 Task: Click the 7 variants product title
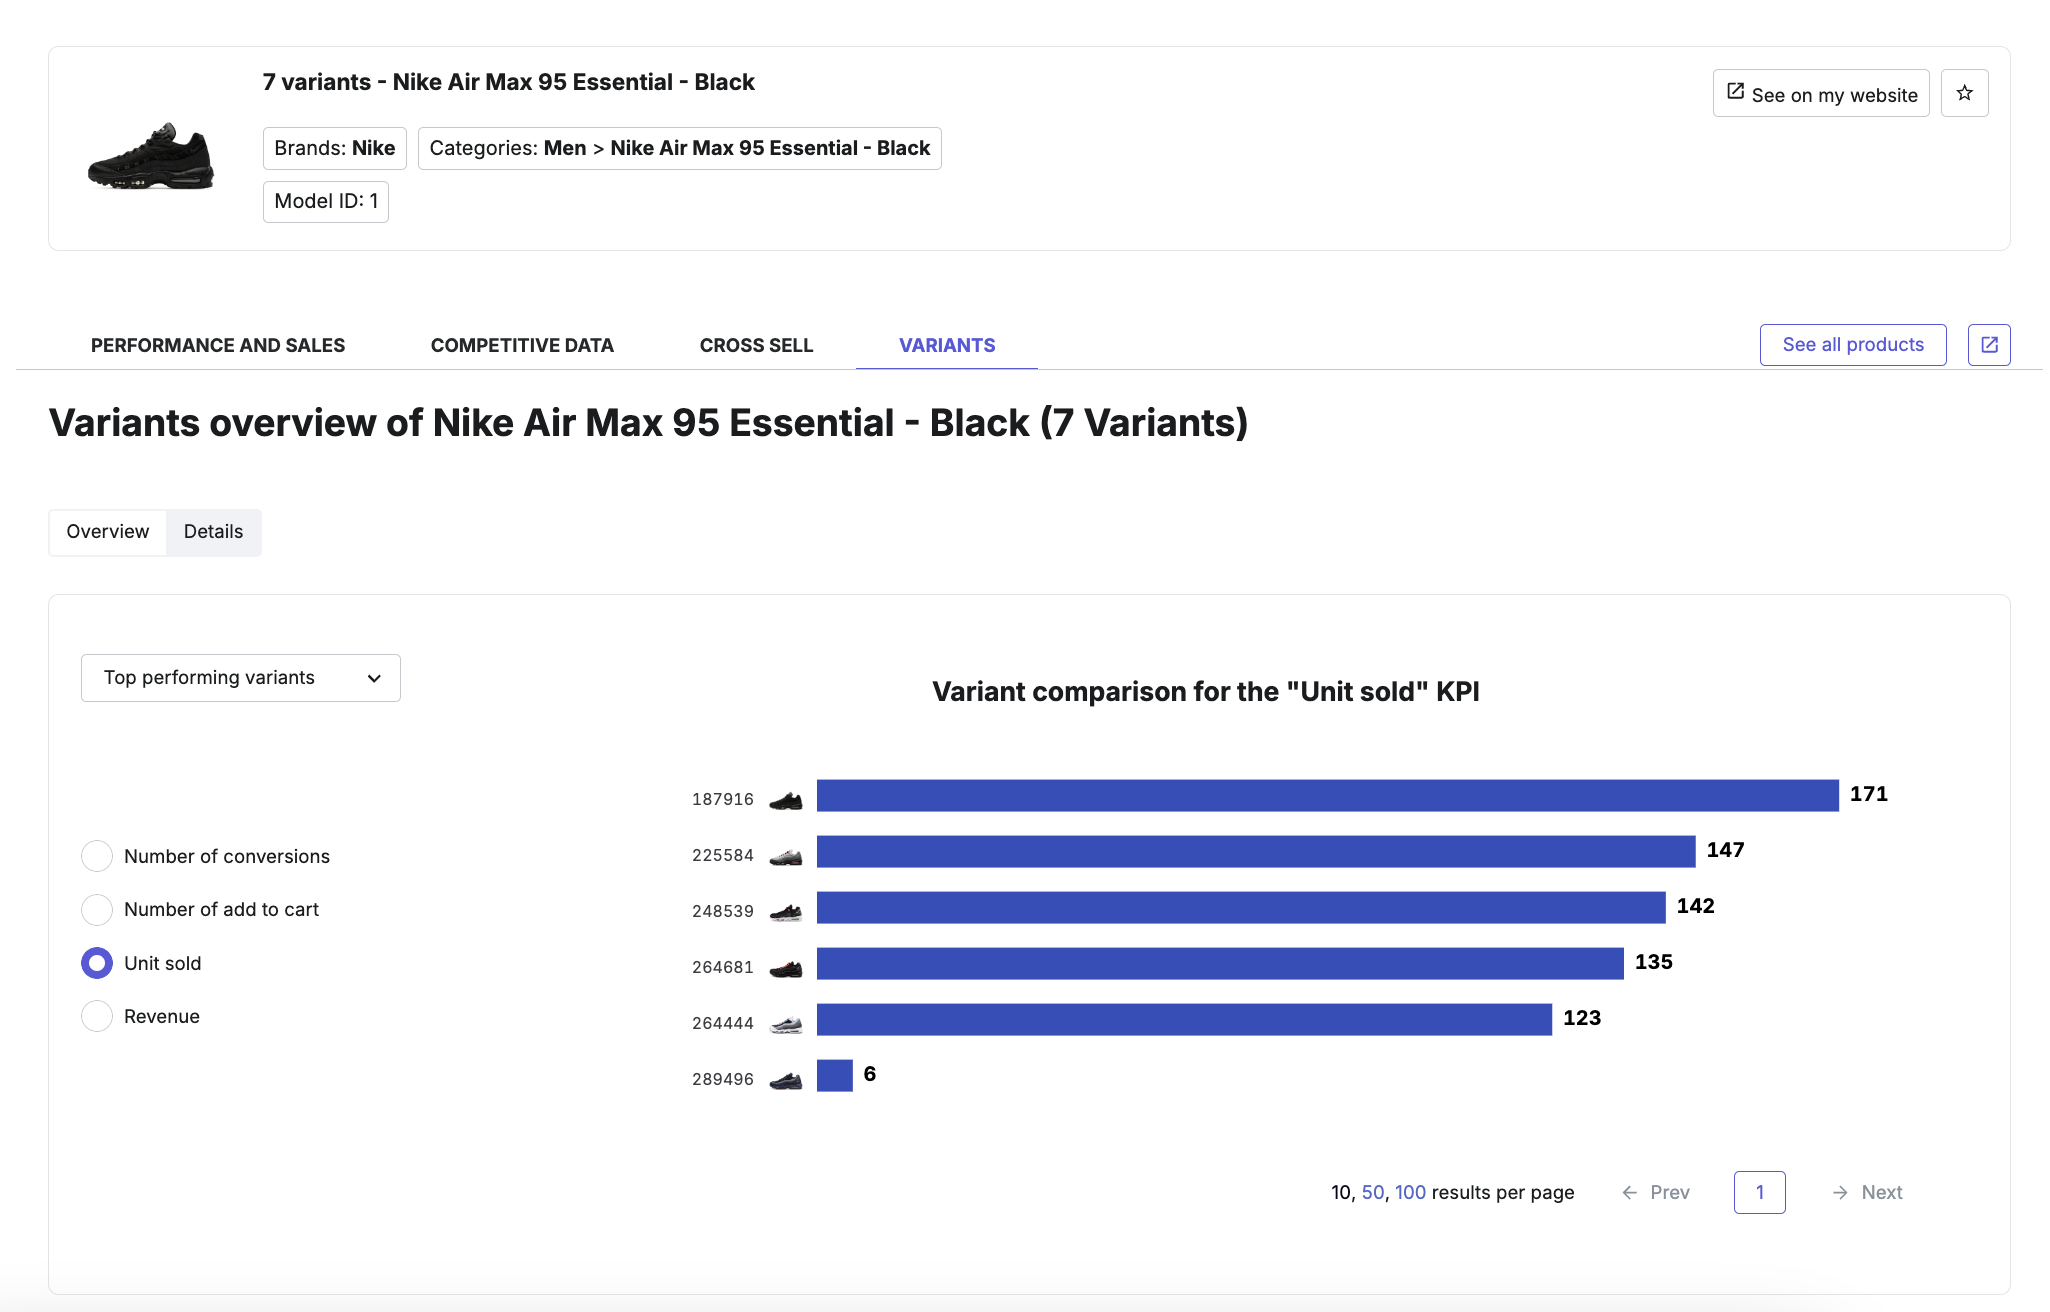coord(509,82)
